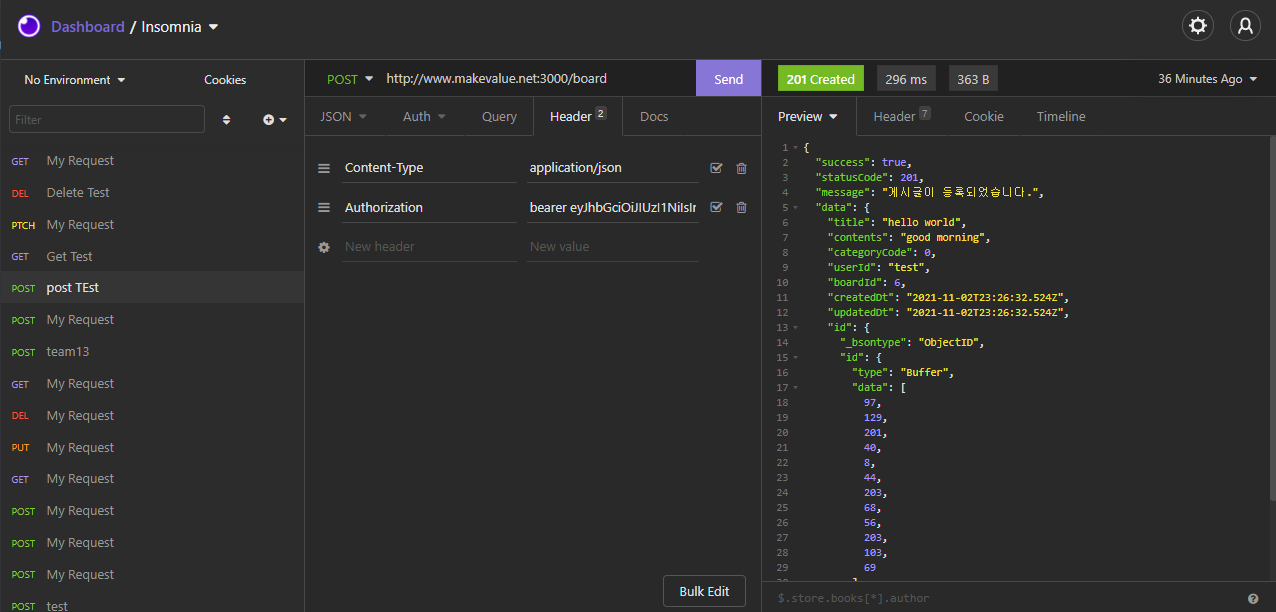Click drag handle for Content-Type header

tap(324, 168)
